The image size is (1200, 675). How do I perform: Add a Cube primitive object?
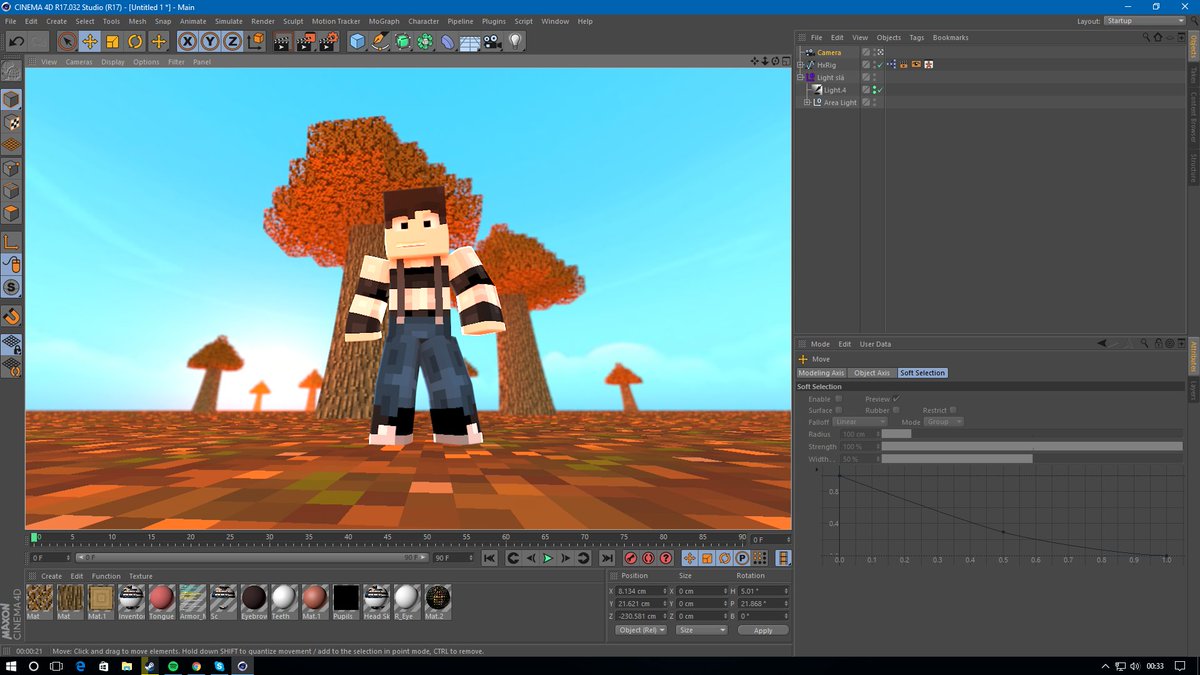[357, 41]
